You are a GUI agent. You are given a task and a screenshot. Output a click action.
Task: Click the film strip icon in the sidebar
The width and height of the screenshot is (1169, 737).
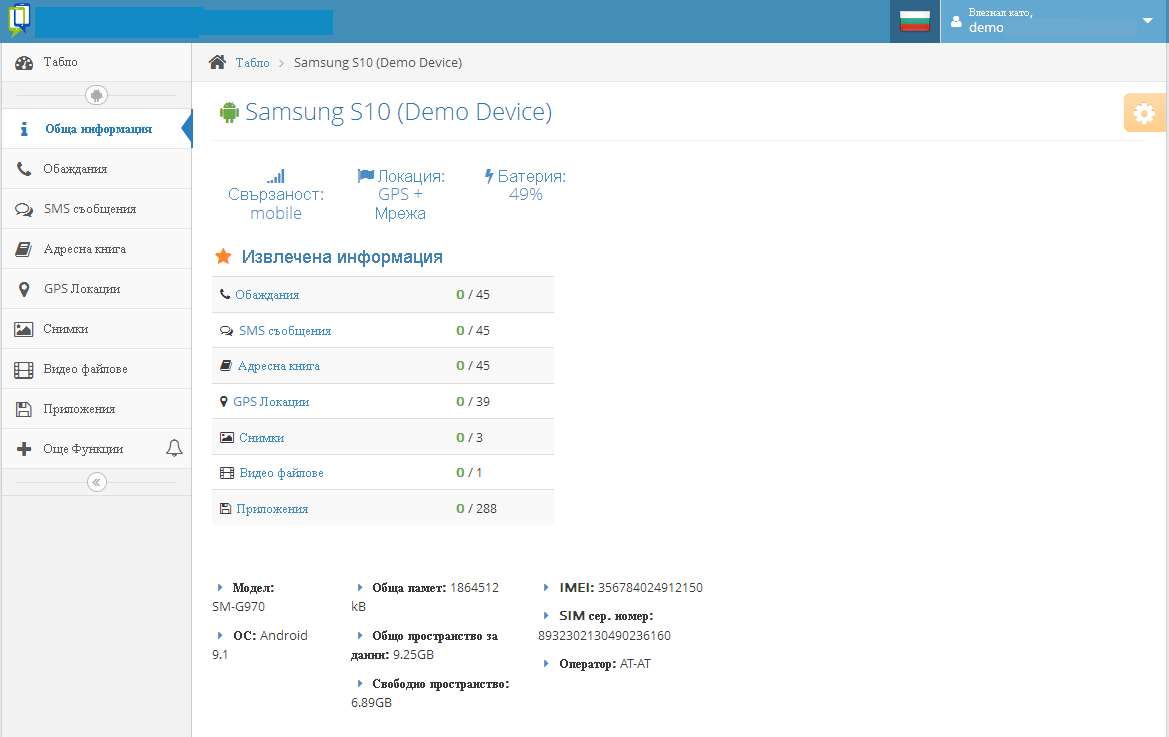point(24,370)
